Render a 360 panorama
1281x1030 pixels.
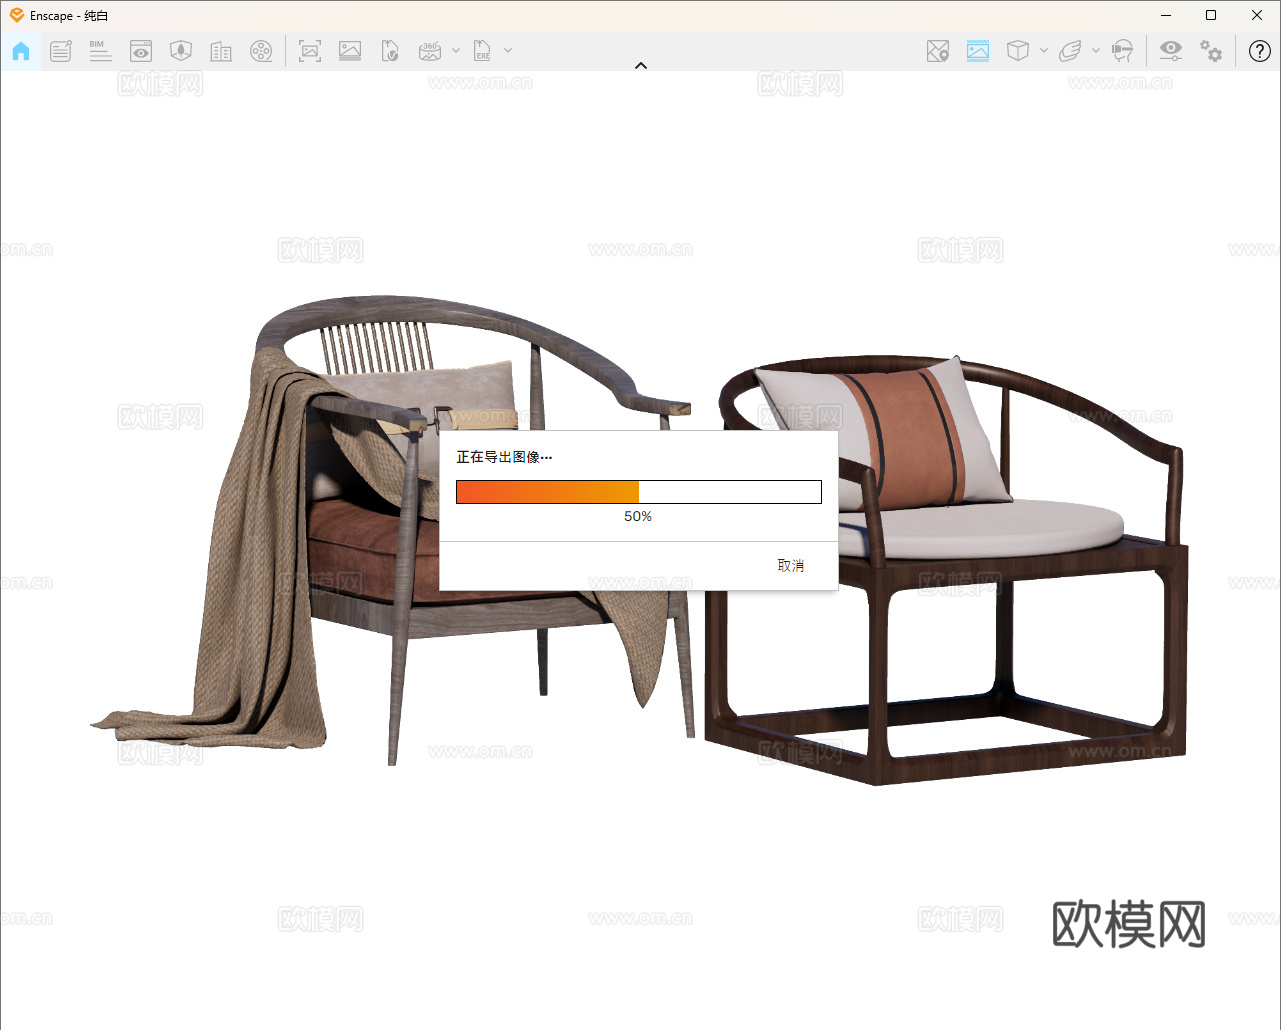430,51
